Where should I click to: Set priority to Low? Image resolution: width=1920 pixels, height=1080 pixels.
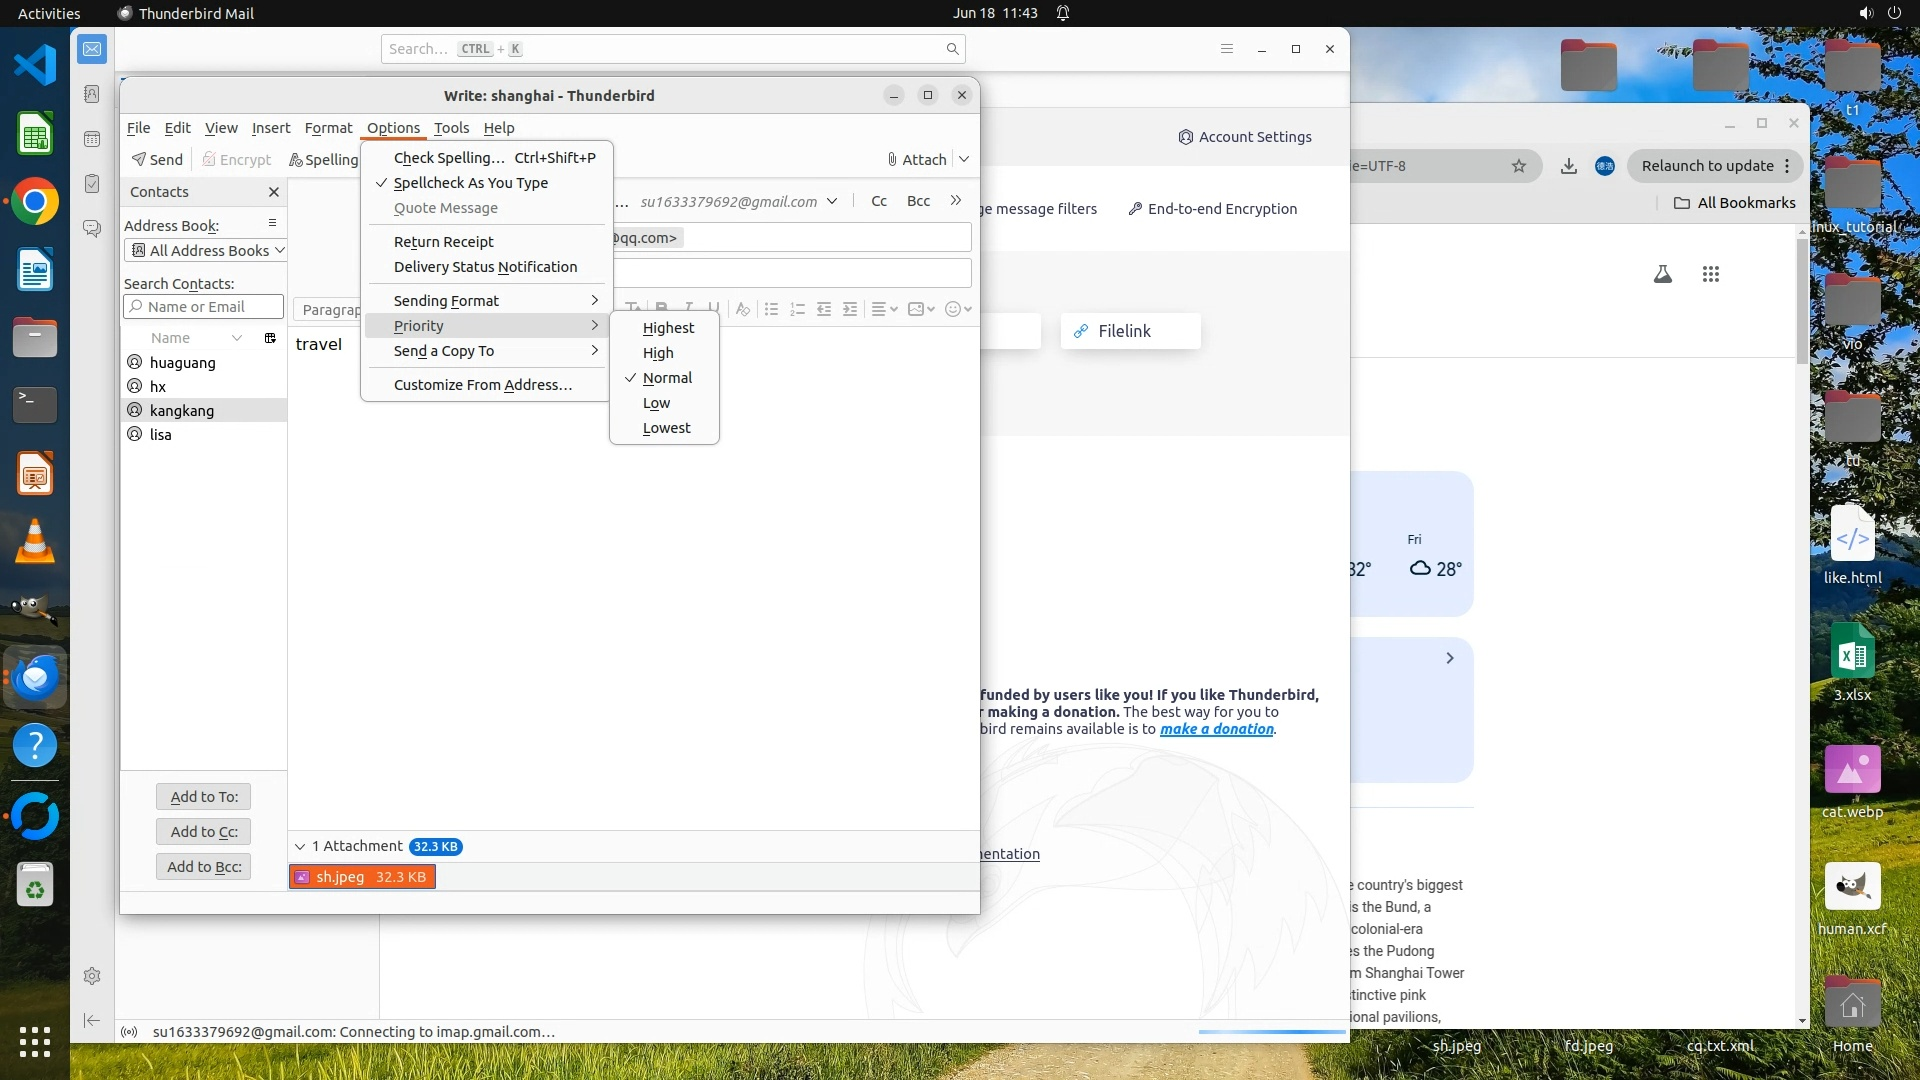656,403
